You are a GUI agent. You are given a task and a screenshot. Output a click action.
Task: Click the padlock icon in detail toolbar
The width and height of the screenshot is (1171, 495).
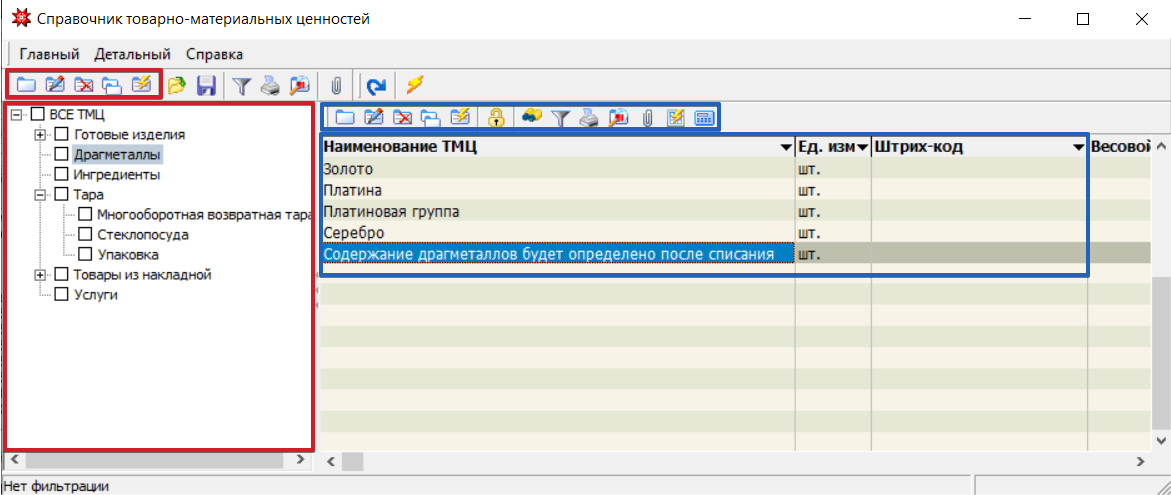[496, 118]
